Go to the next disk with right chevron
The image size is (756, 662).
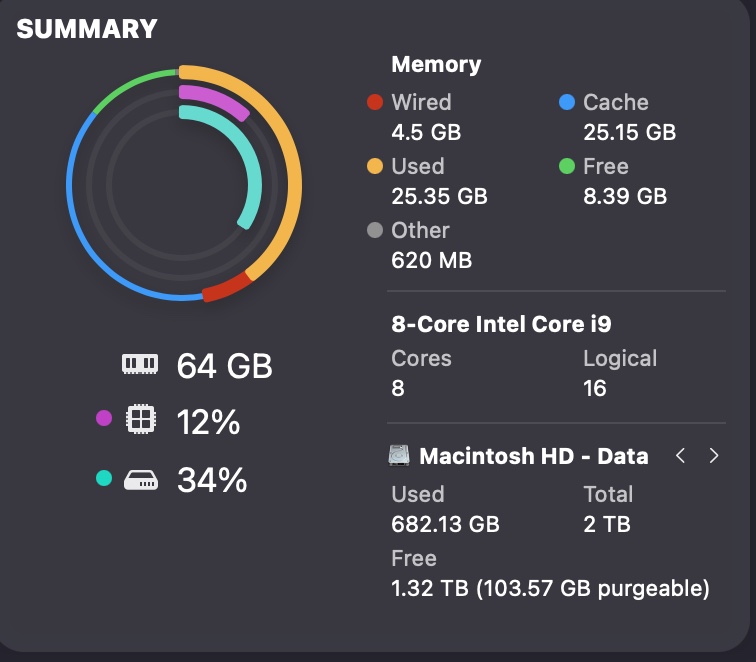click(714, 456)
